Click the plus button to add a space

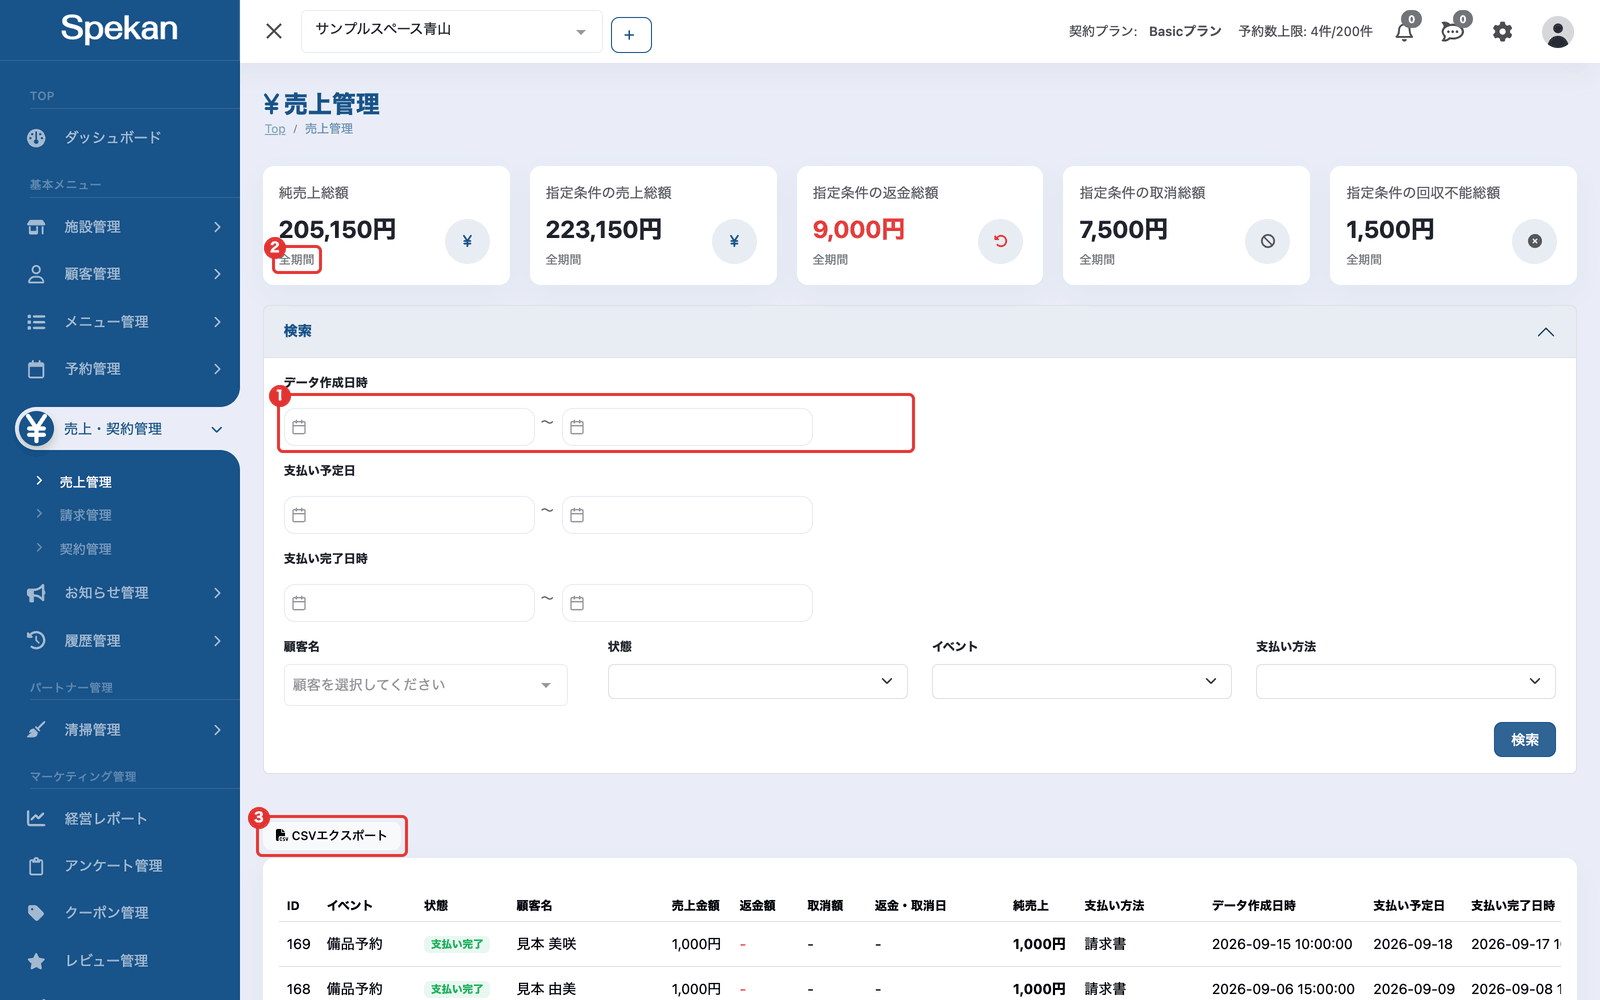click(x=631, y=35)
